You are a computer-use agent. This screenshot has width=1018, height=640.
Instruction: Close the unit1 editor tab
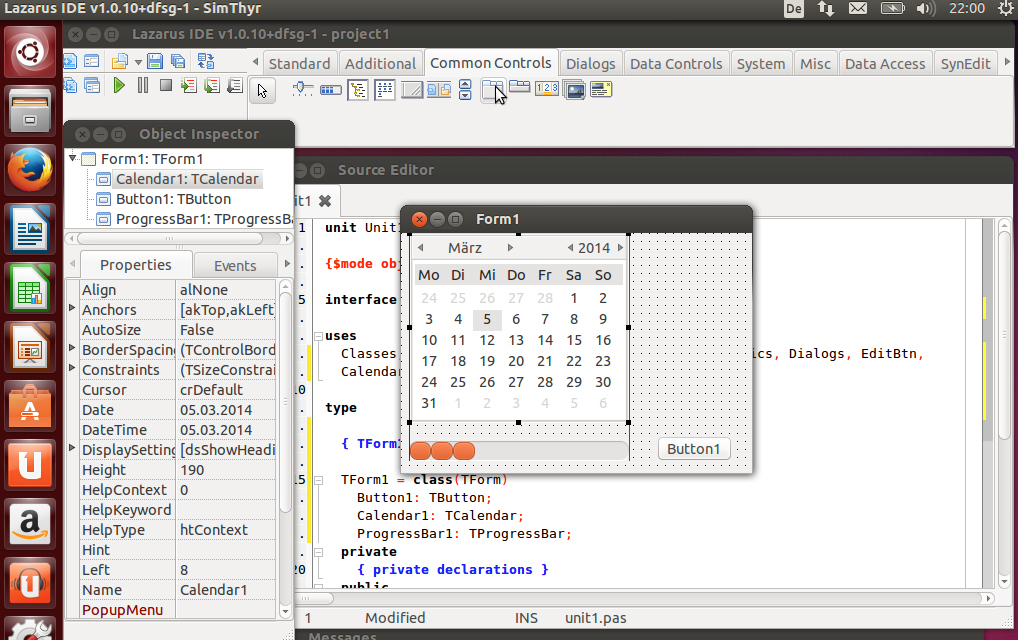(325, 201)
